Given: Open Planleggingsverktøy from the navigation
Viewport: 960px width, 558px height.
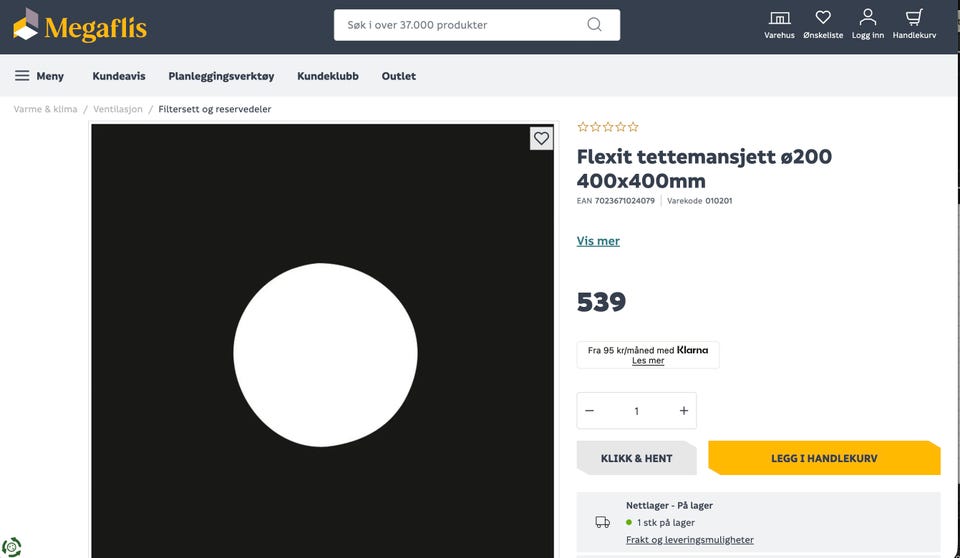Looking at the screenshot, I should (221, 76).
